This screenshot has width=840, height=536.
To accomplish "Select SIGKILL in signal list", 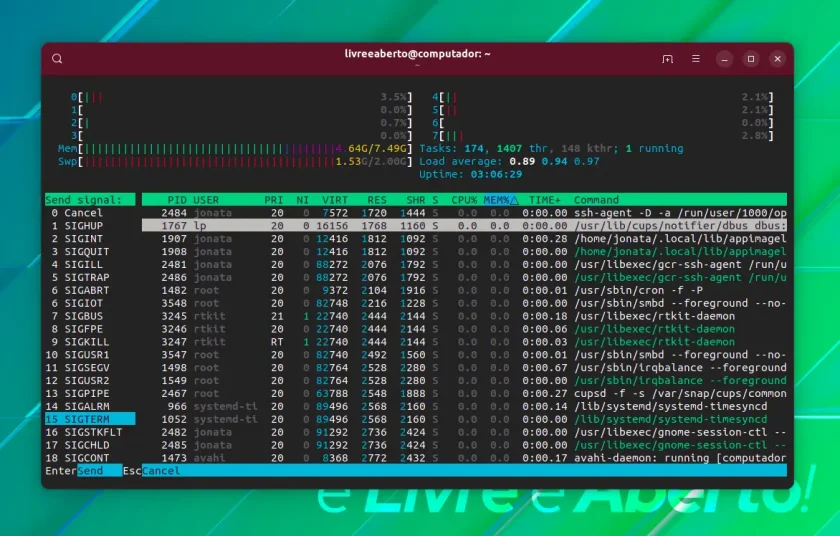I will pos(90,342).
